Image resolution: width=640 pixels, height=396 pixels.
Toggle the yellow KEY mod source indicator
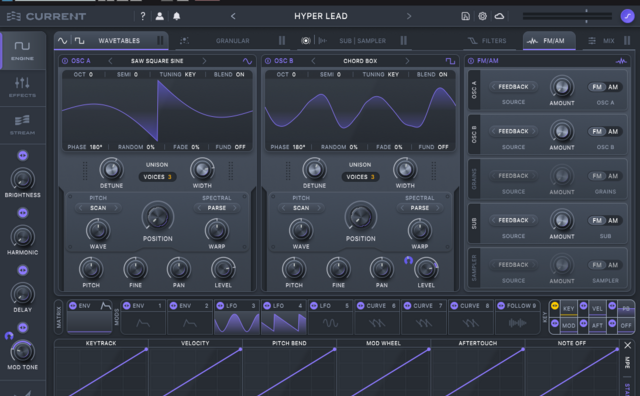coord(555,305)
